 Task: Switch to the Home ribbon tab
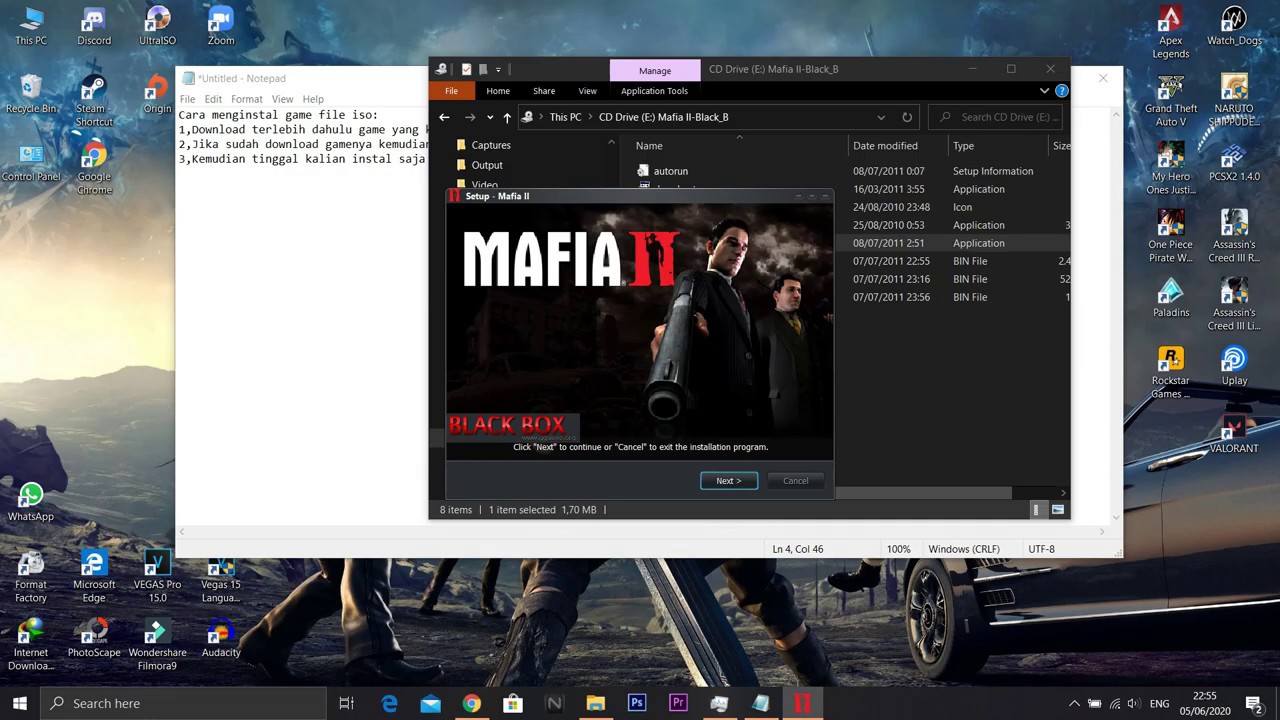(498, 91)
